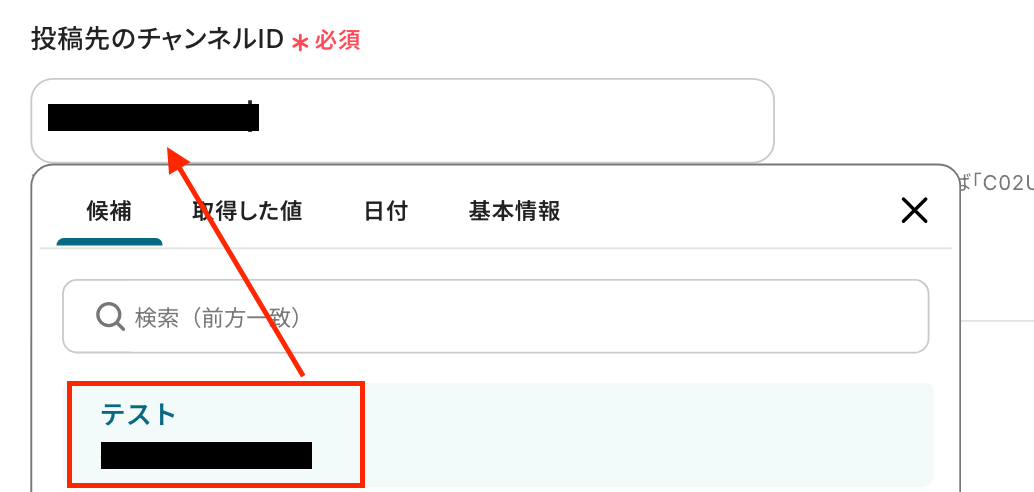Select the 日付 tab
The image size is (1034, 492).
[x=386, y=212]
